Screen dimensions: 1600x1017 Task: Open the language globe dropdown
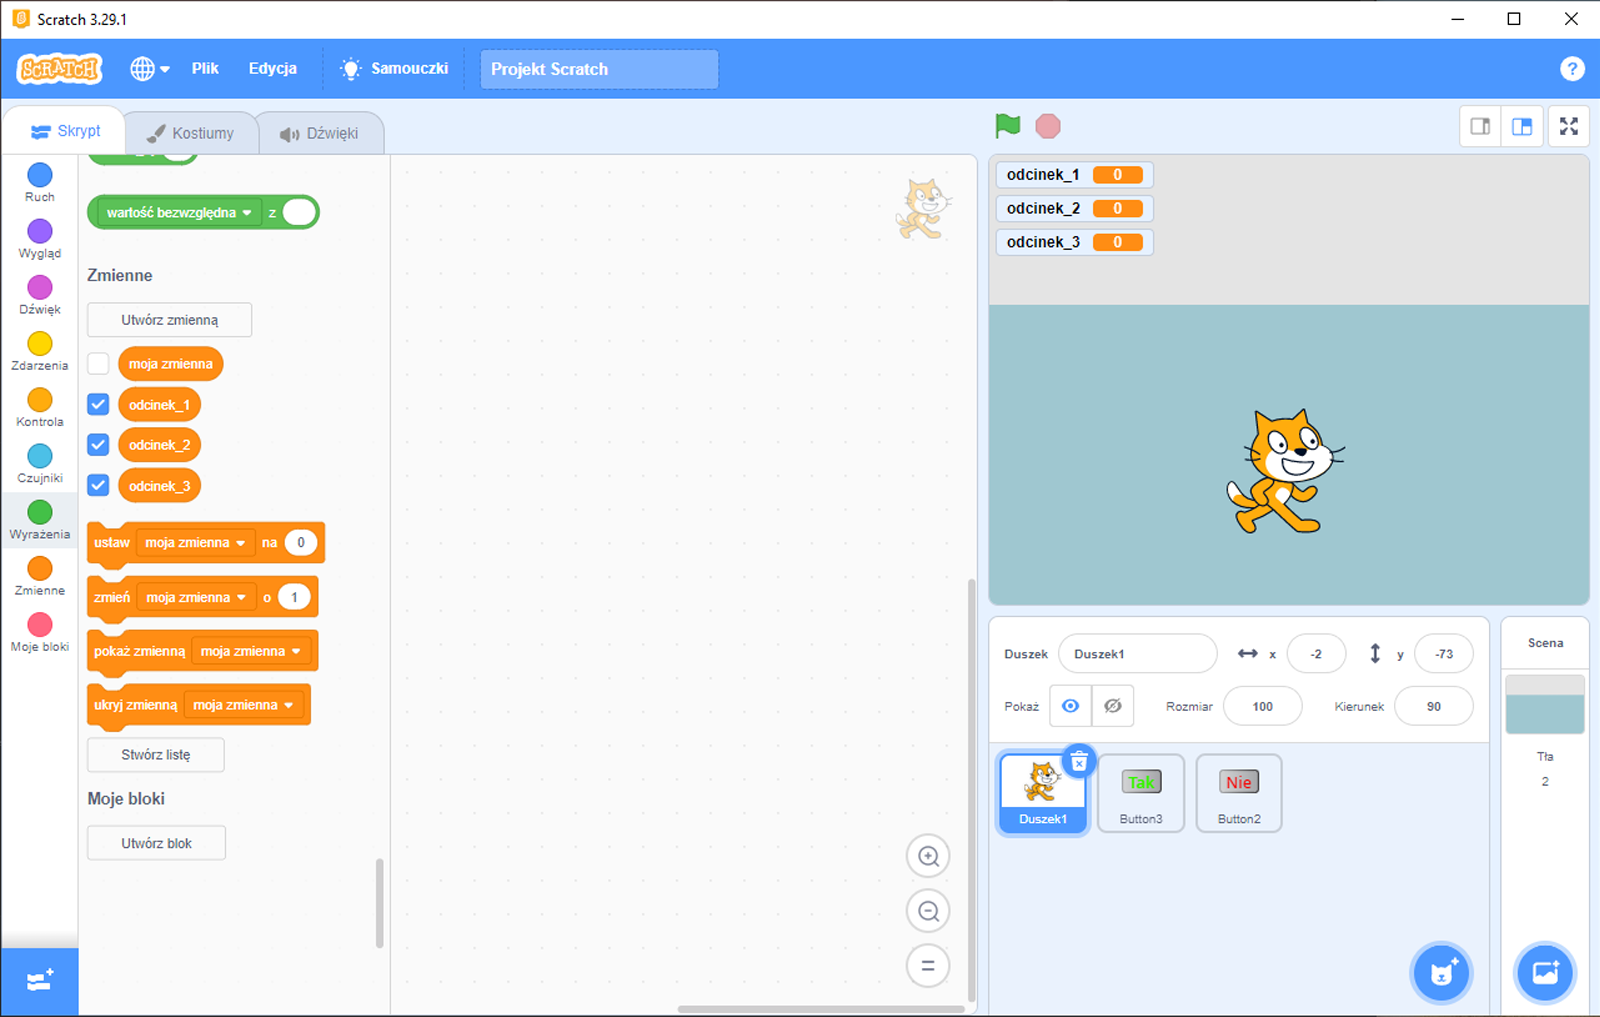(148, 68)
